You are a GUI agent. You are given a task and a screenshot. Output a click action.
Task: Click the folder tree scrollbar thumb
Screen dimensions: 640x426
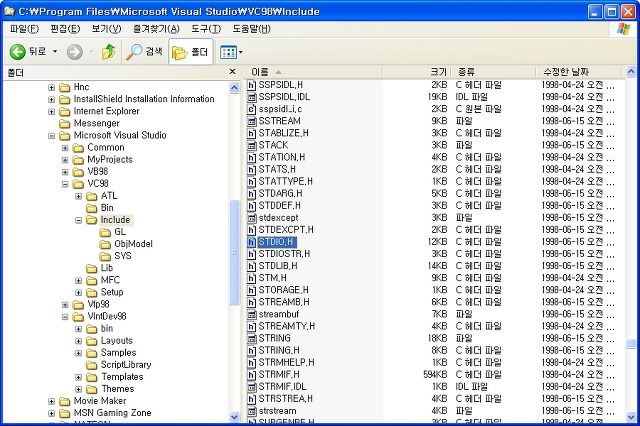[234, 253]
